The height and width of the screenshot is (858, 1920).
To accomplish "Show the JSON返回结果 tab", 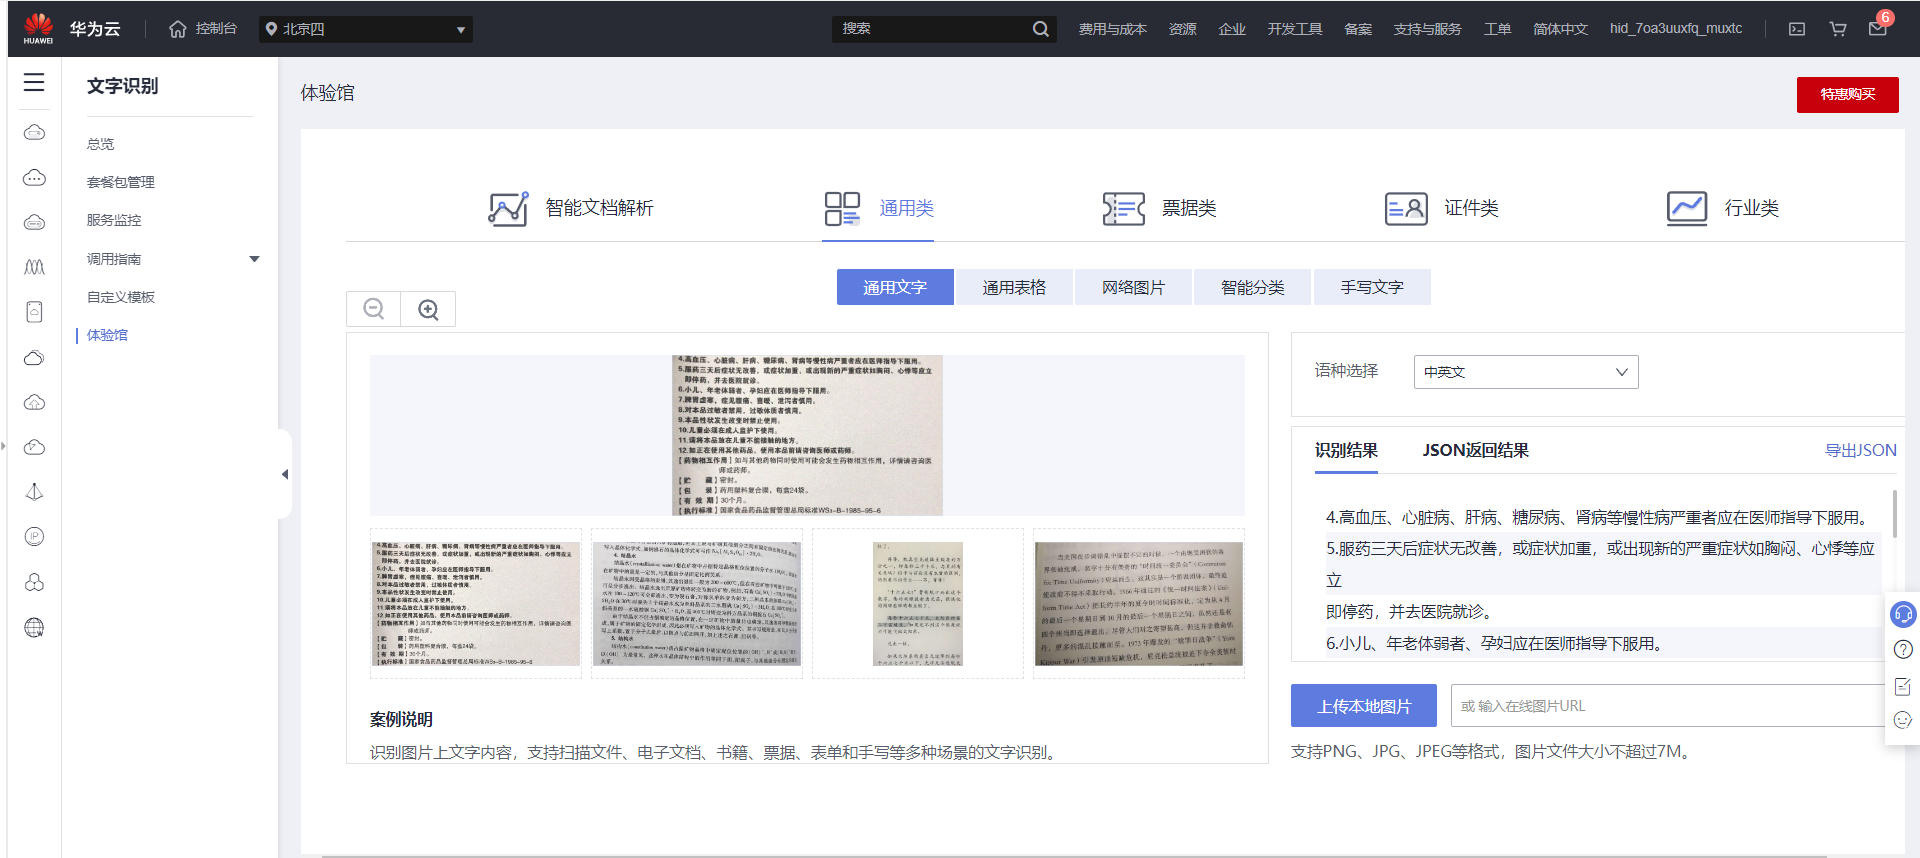I will pyautogui.click(x=1475, y=450).
